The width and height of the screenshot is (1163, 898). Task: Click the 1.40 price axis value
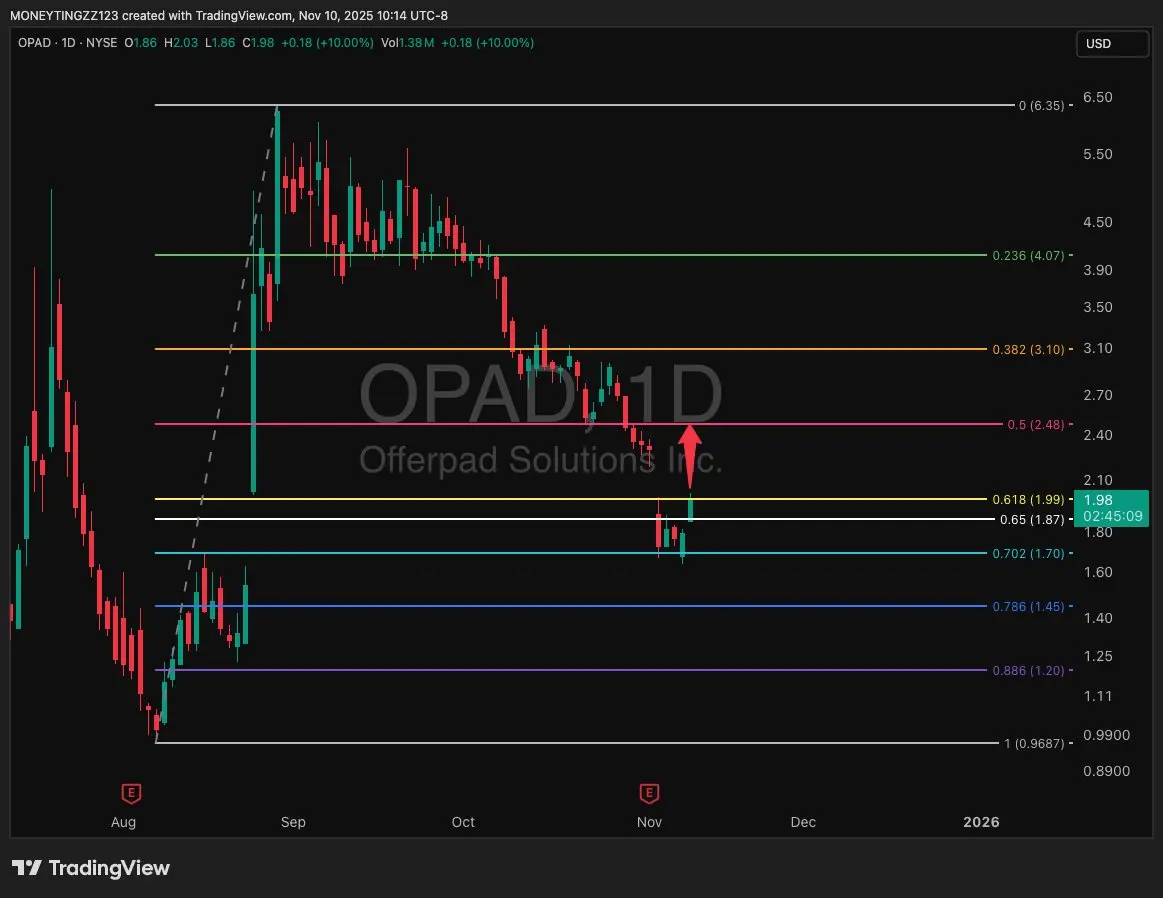pyautogui.click(x=1098, y=618)
